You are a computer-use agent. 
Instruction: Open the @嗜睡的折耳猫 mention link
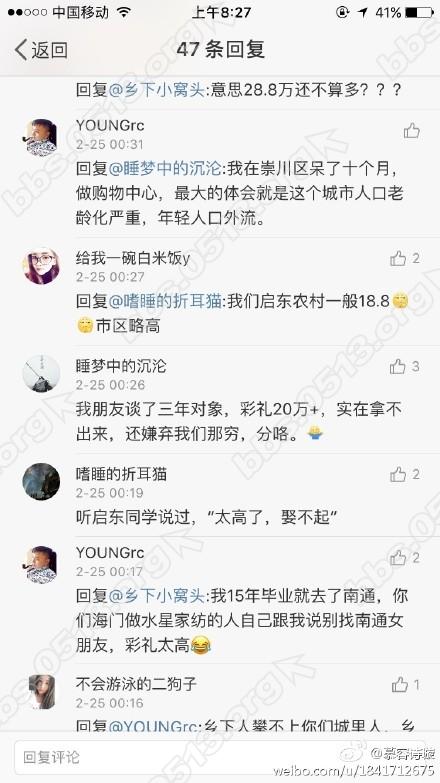pos(165,301)
